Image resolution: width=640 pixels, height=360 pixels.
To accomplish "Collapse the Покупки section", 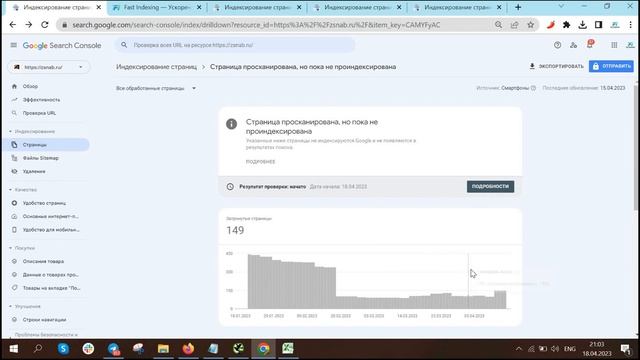I will (22, 248).
